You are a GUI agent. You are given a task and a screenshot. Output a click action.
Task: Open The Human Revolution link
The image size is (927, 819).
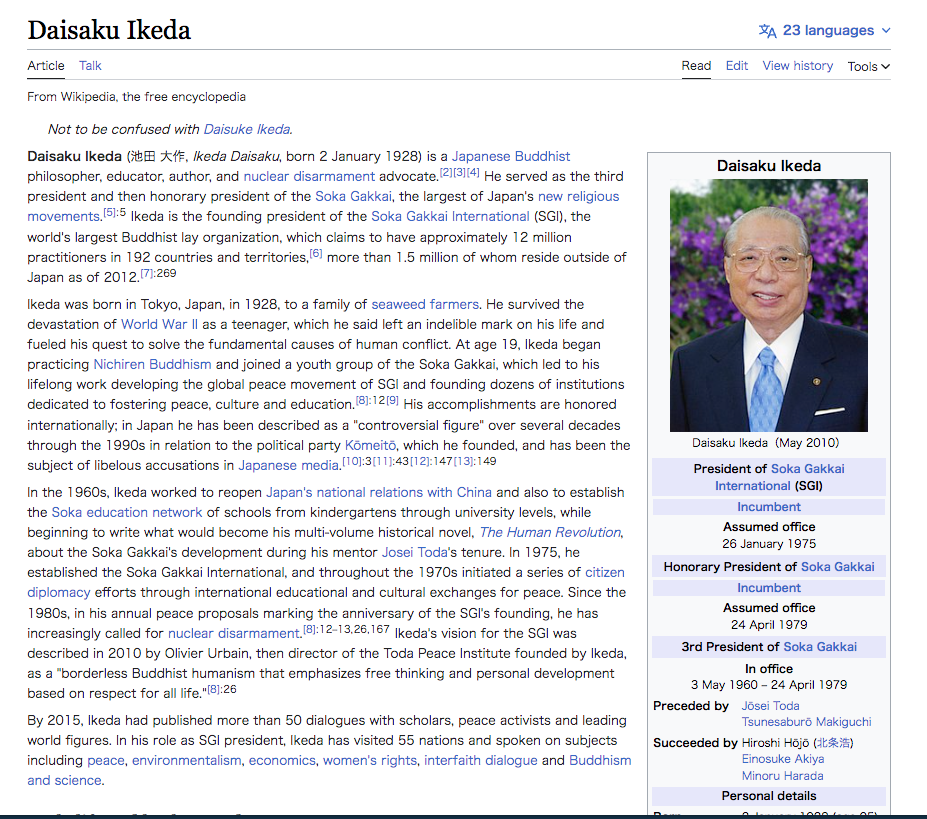[550, 533]
